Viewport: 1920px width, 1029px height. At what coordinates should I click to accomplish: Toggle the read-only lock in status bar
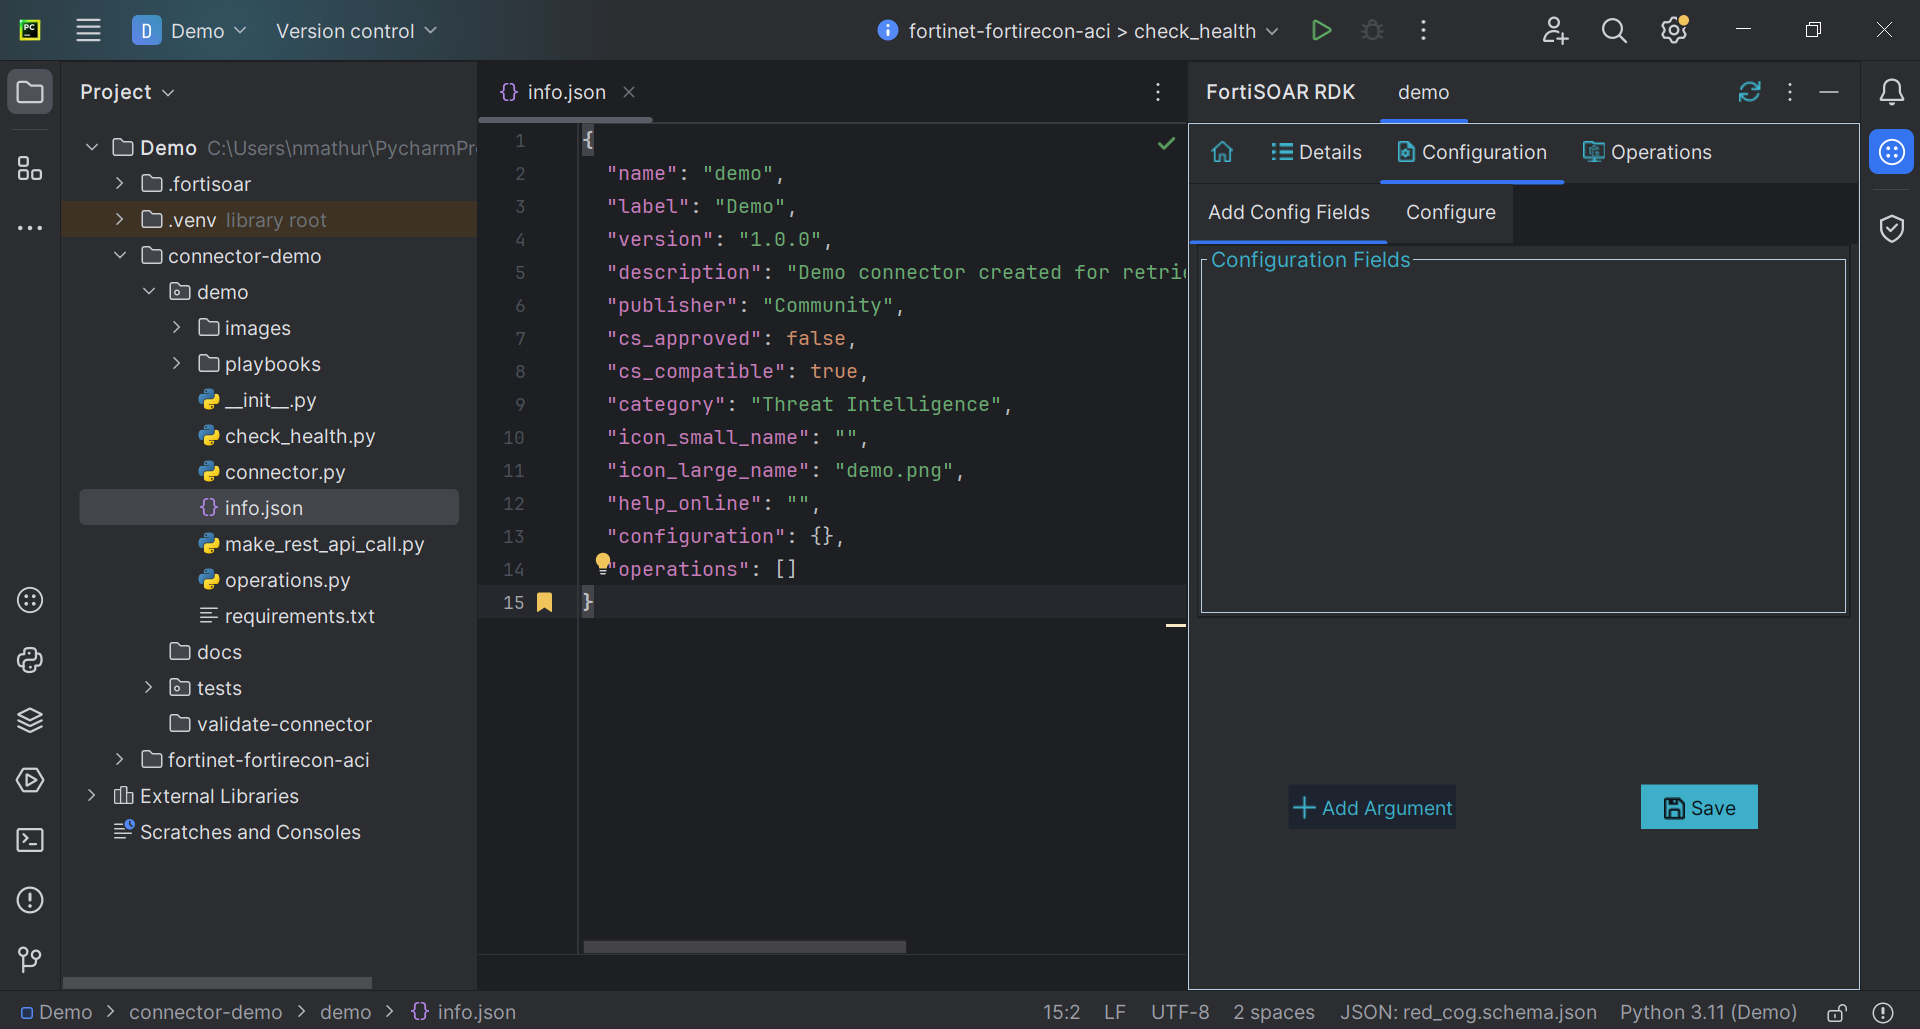coord(1837,1012)
